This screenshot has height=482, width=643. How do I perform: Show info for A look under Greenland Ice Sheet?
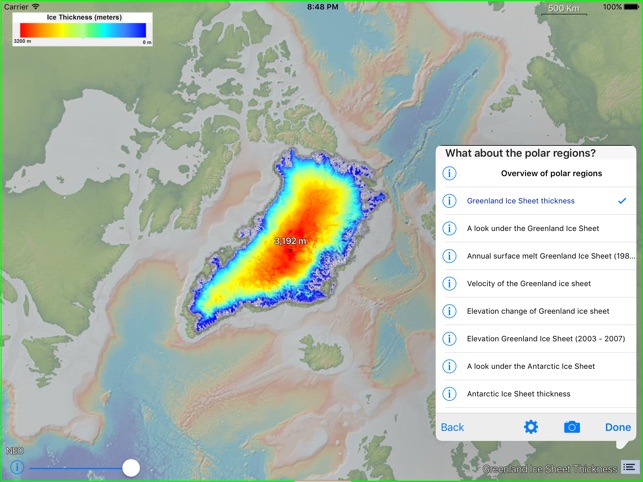[x=449, y=228]
